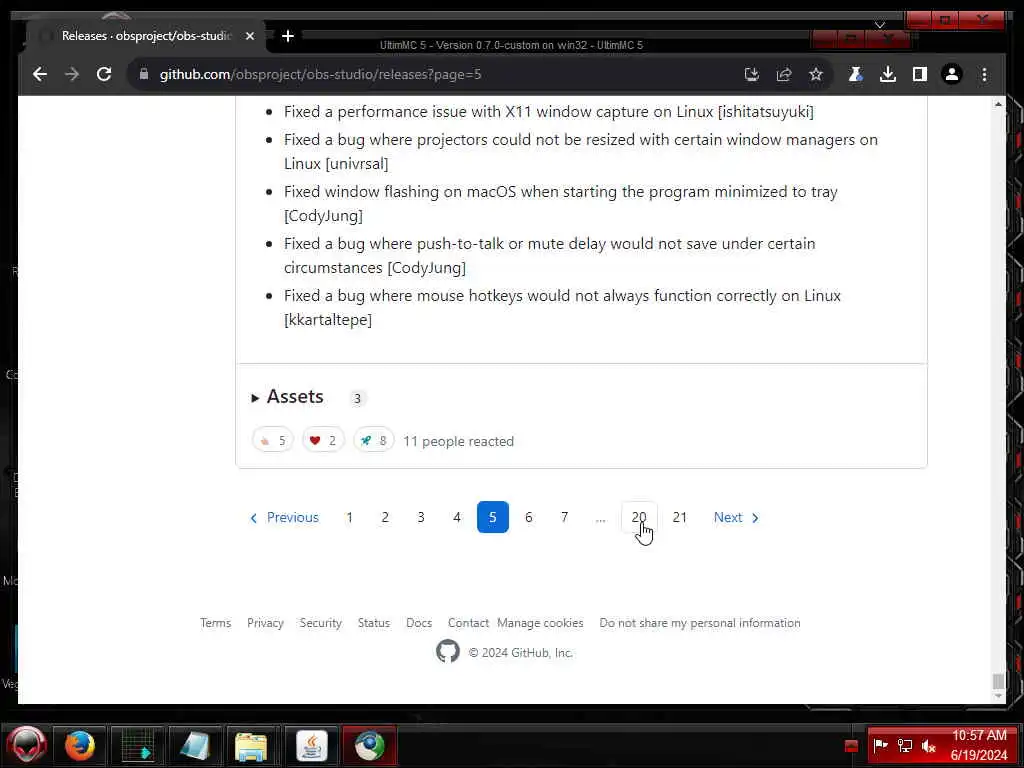Image resolution: width=1024 pixels, height=768 pixels.
Task: Go back with the browser back arrow
Action: pyautogui.click(x=40, y=74)
